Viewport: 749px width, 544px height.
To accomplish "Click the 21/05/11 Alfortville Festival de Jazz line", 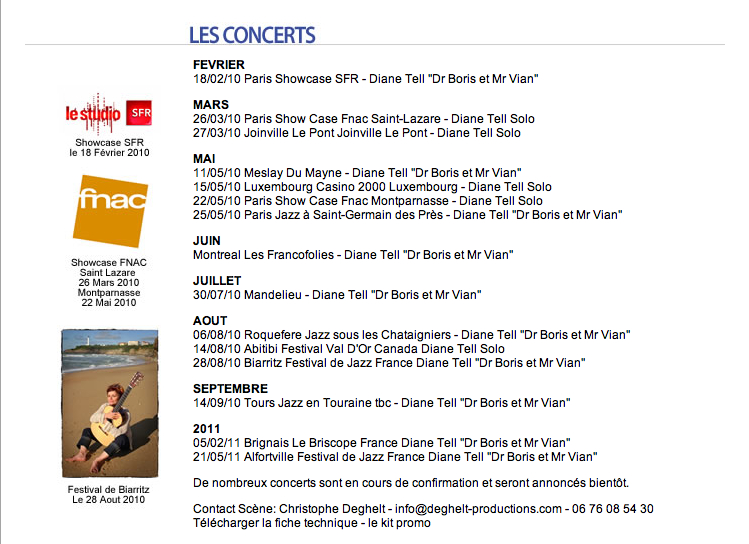I will point(395,457).
